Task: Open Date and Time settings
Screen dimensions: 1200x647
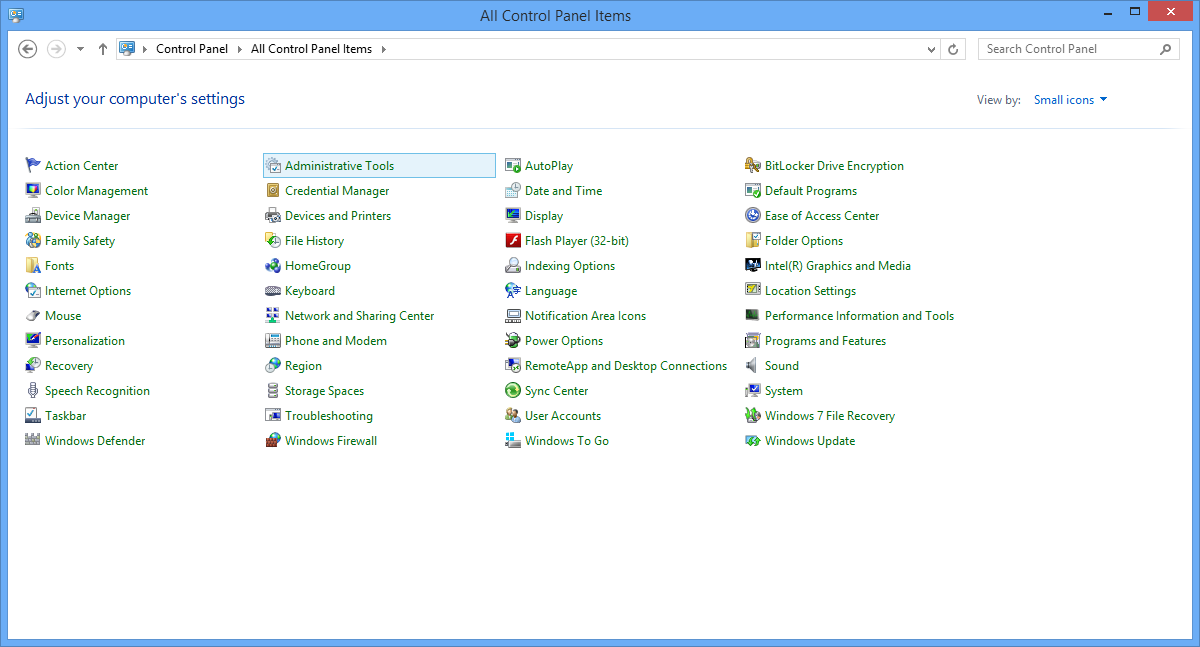Action: pyautogui.click(x=564, y=191)
